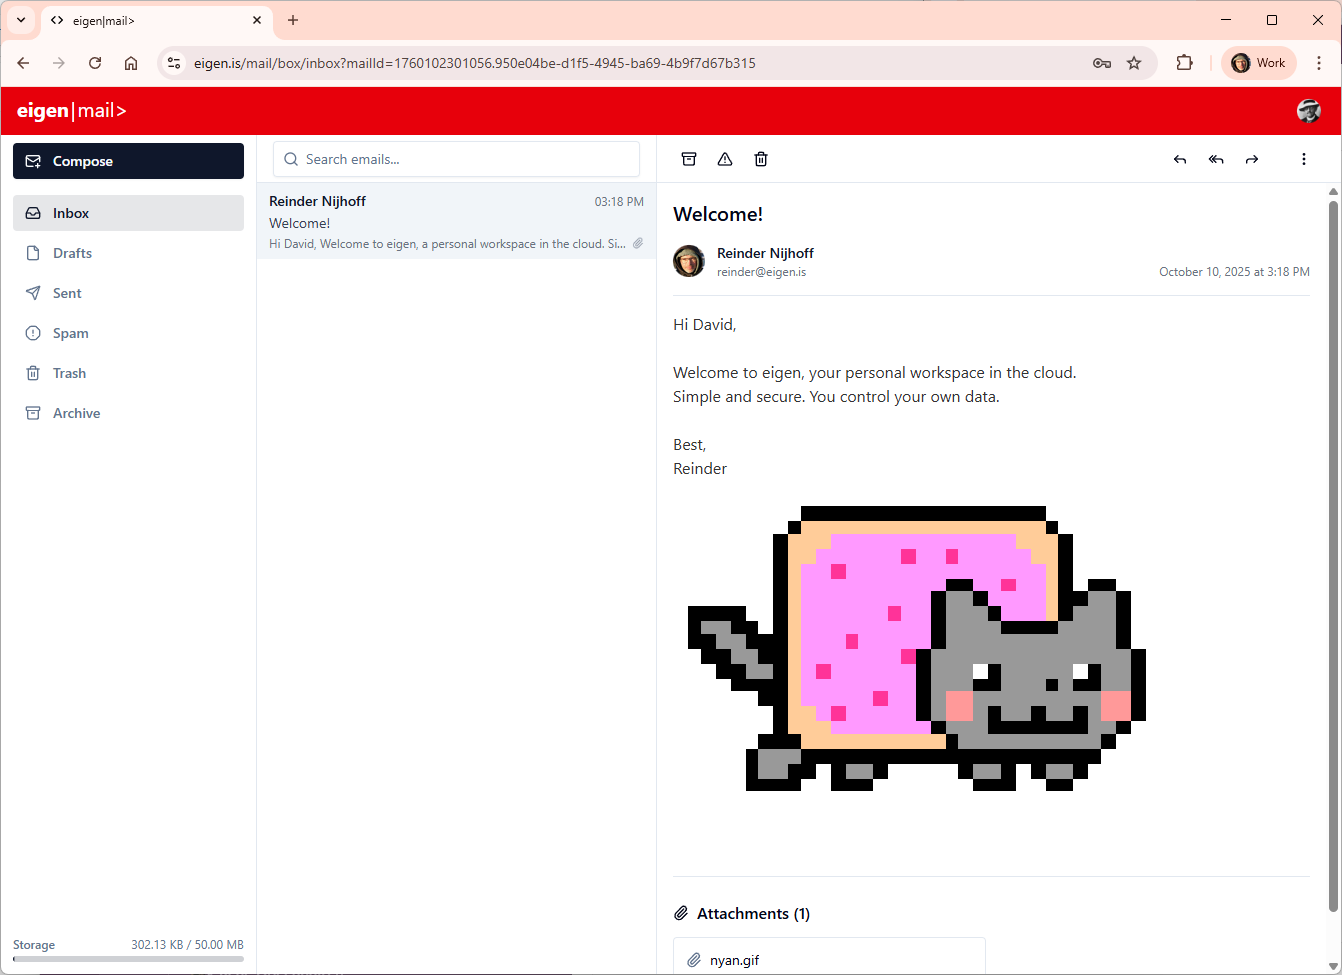Reply to Reinder's email
1342x975 pixels.
coord(1180,159)
